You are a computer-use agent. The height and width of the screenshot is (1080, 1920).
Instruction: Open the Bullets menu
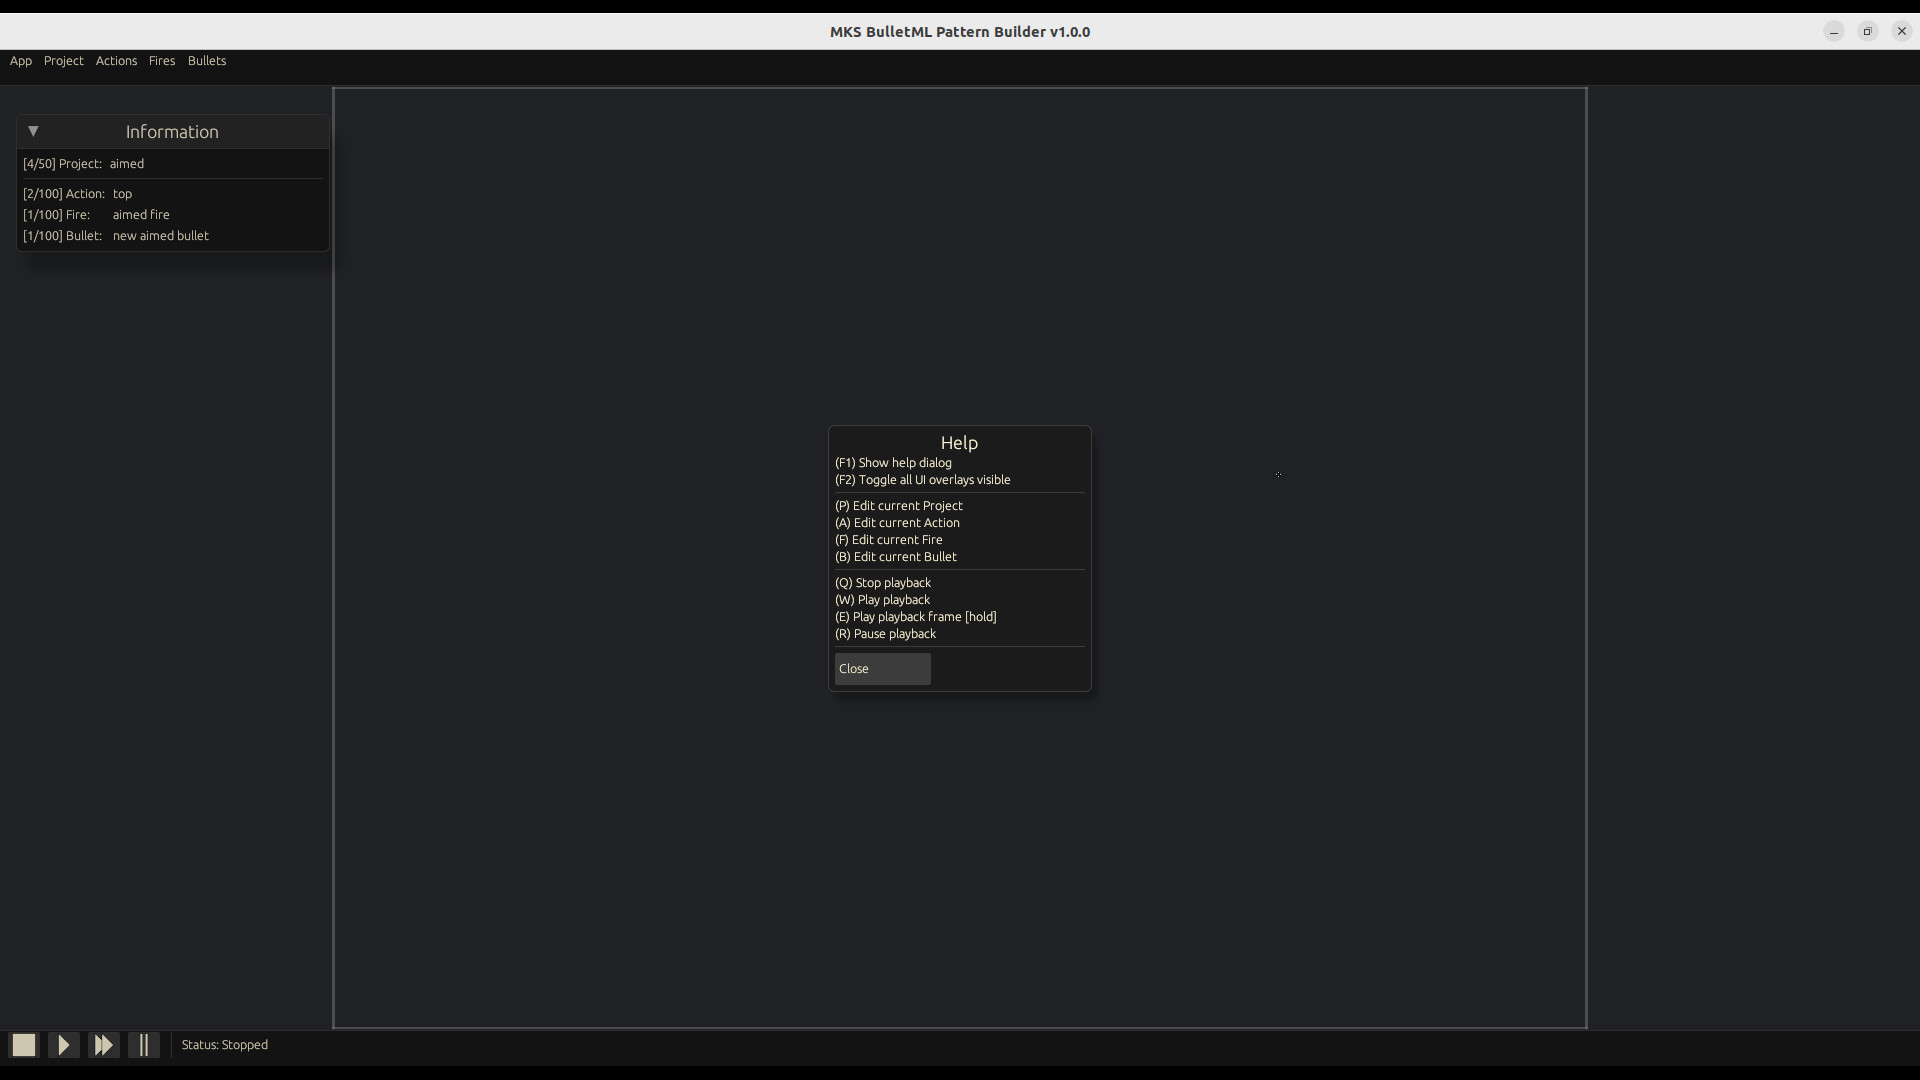(207, 61)
